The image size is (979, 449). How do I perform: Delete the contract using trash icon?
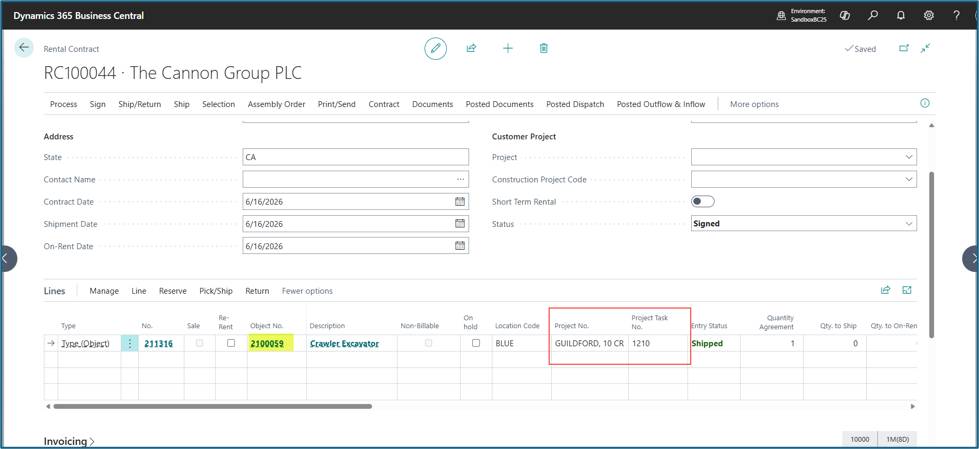(x=544, y=48)
